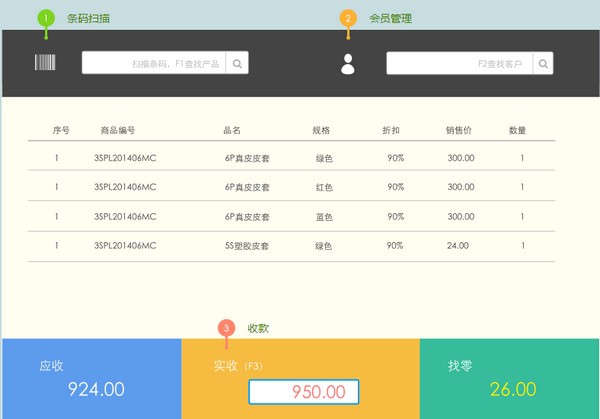Viewport: 600px width, 419px height.
Task: Select the 红色 6P真皮皮套 row
Action: tap(290, 187)
